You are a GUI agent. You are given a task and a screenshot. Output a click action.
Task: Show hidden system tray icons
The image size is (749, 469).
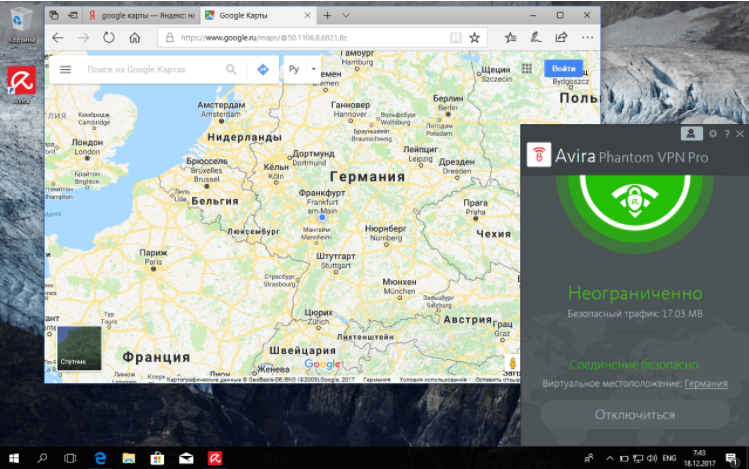tap(610, 458)
